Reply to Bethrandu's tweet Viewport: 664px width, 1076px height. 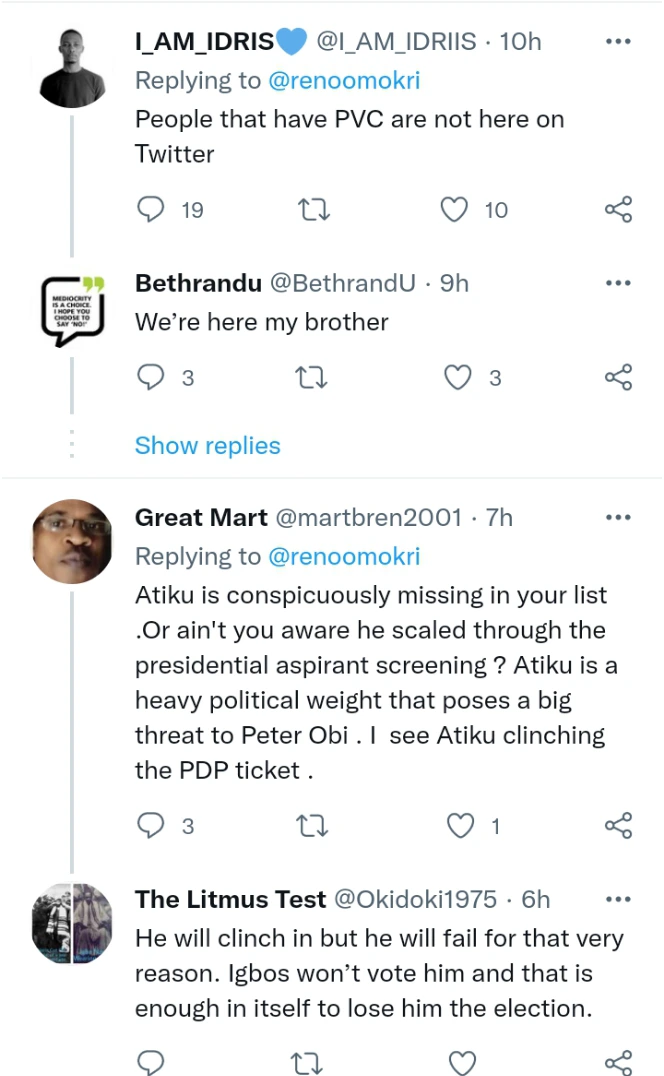(x=150, y=377)
